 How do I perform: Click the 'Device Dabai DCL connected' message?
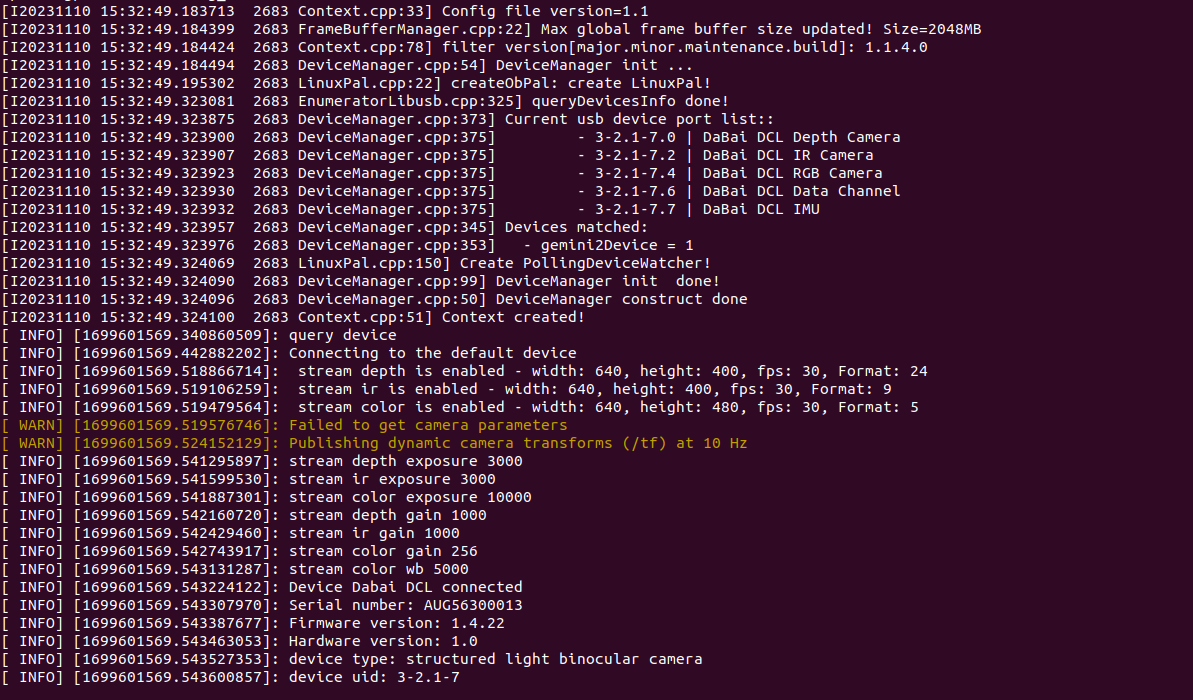click(x=406, y=587)
